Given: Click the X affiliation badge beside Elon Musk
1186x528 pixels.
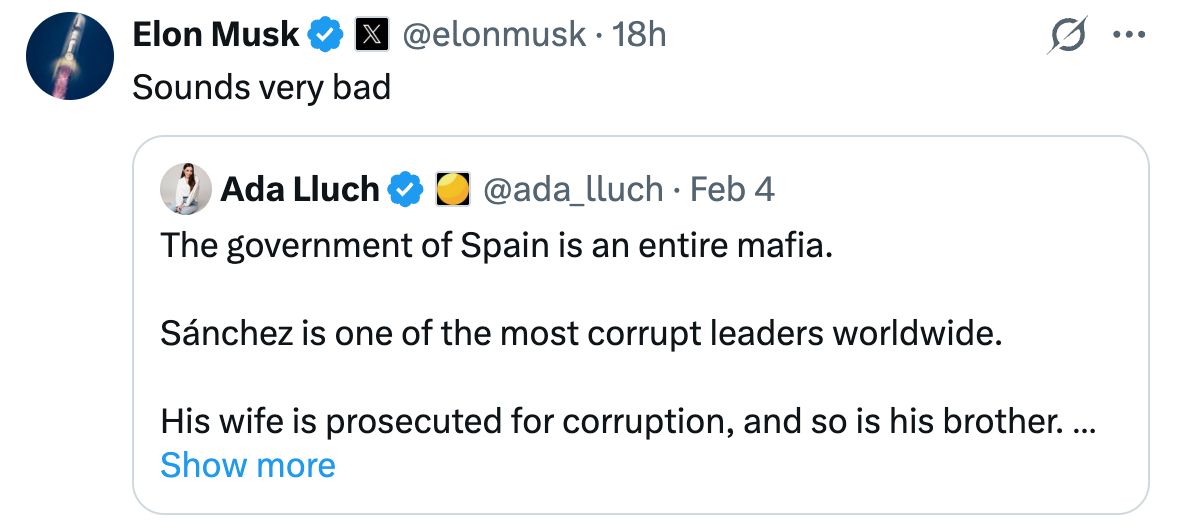Looking at the screenshot, I should tap(371, 35).
